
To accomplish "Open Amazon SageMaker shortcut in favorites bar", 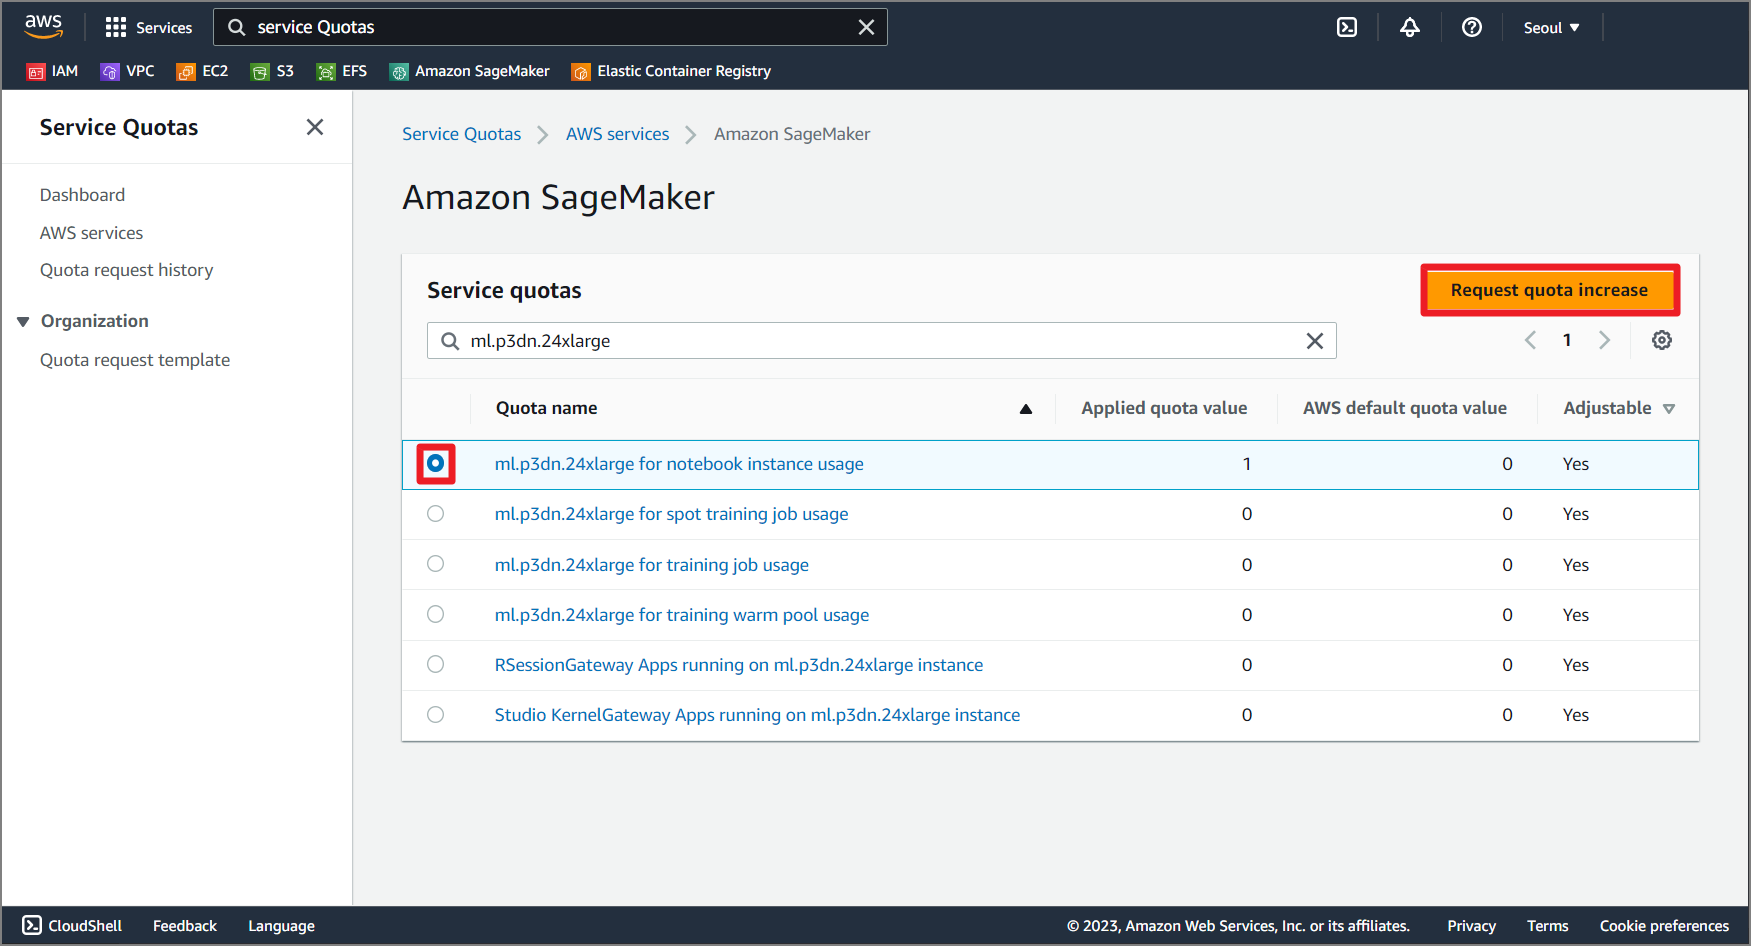I will click(x=470, y=71).
